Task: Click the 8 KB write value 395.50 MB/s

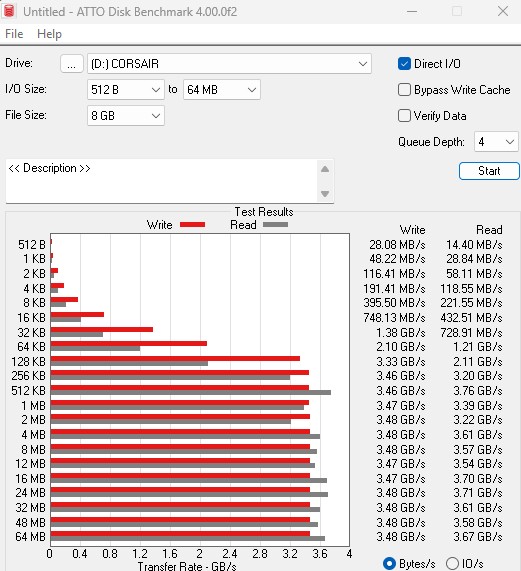Action: coord(394,303)
